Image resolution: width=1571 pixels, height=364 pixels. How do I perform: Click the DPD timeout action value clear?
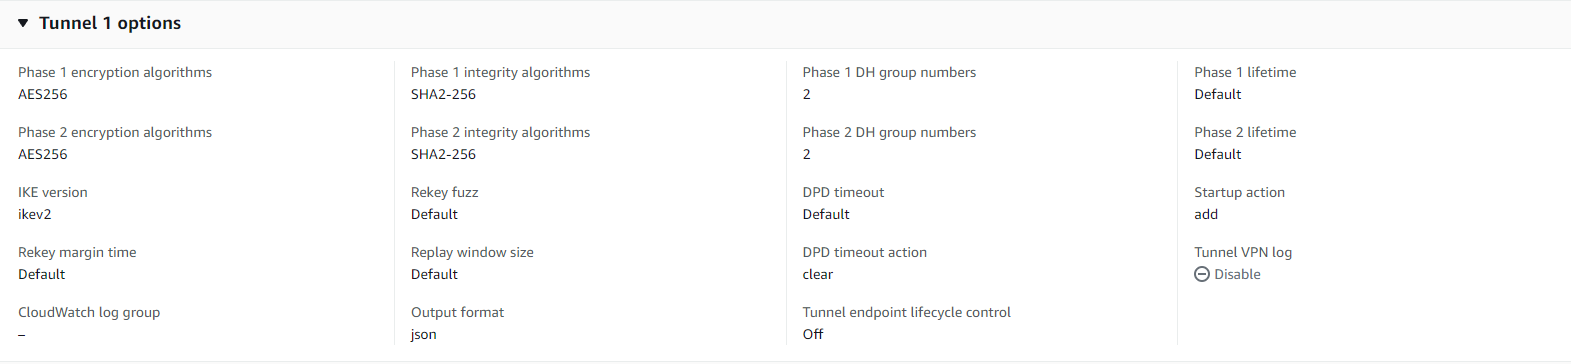[818, 274]
